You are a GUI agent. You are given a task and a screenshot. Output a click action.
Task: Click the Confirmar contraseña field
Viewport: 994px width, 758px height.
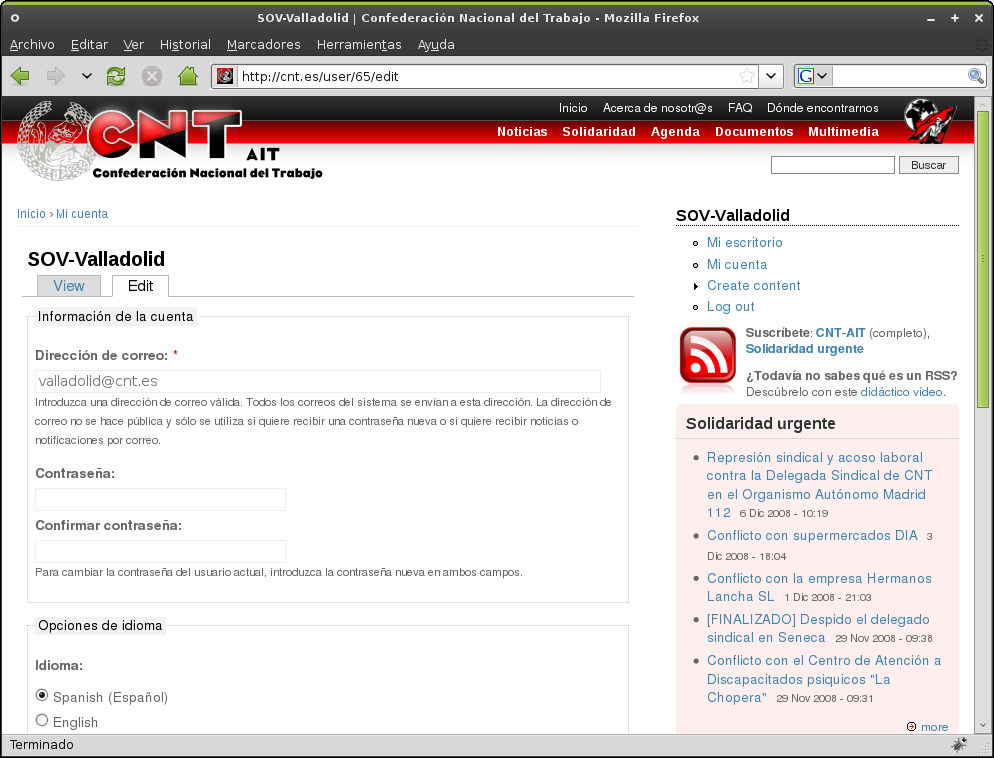(x=160, y=551)
